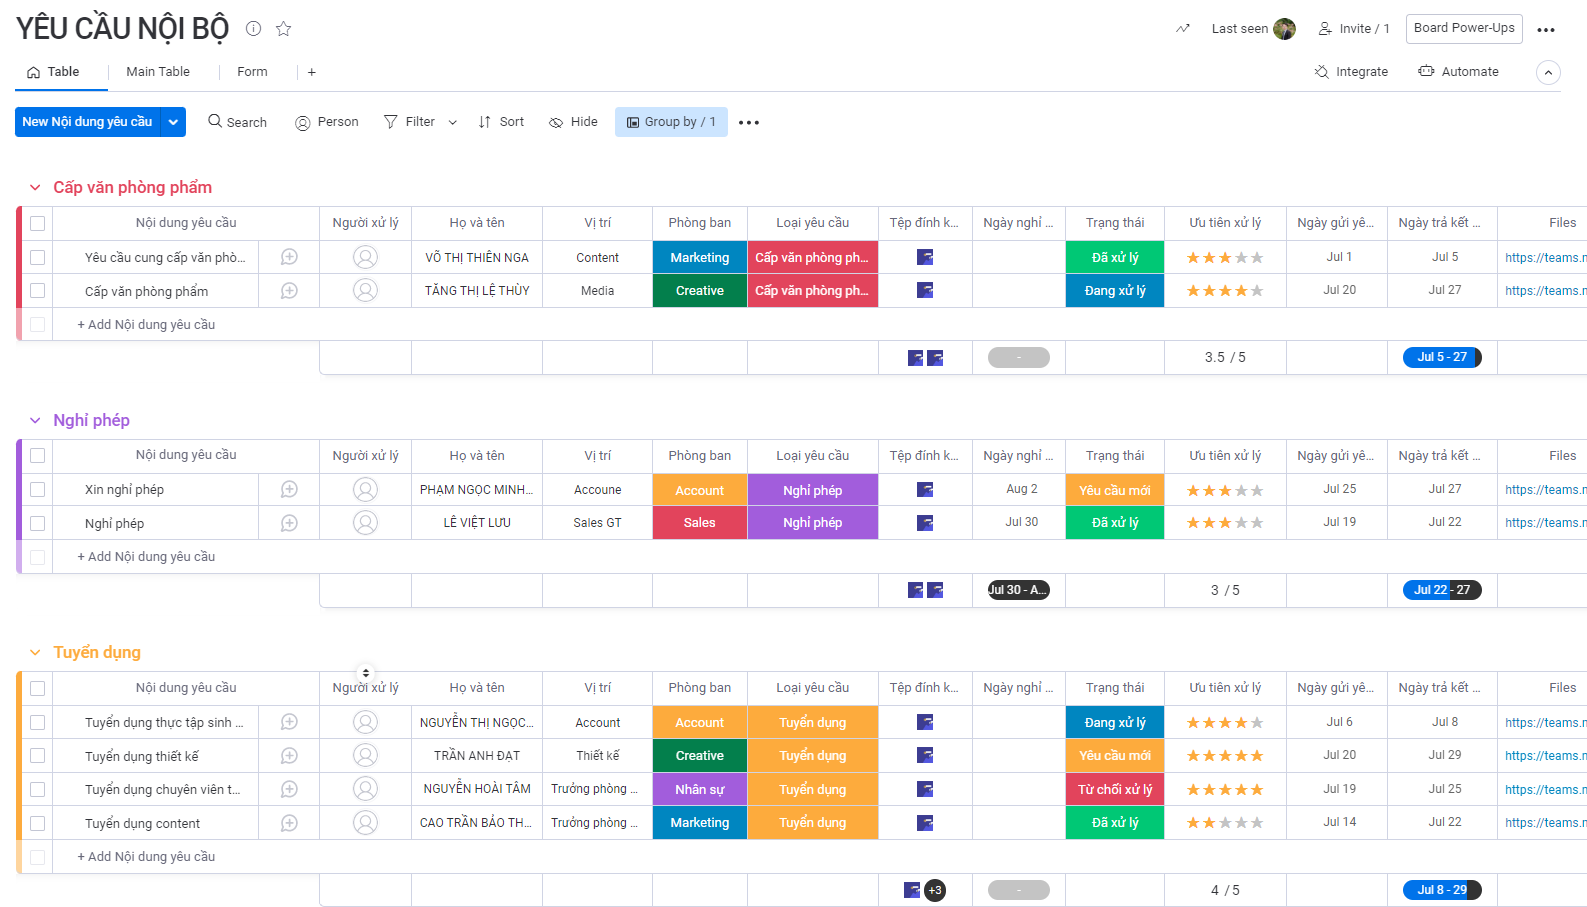Open the activity log trend icon
The height and width of the screenshot is (907, 1587).
pyautogui.click(x=1183, y=29)
